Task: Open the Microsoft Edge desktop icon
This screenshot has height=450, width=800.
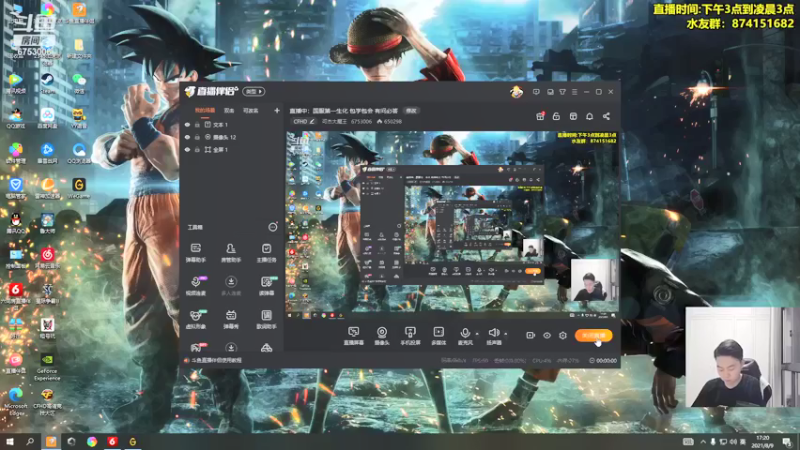Action: (x=16, y=402)
